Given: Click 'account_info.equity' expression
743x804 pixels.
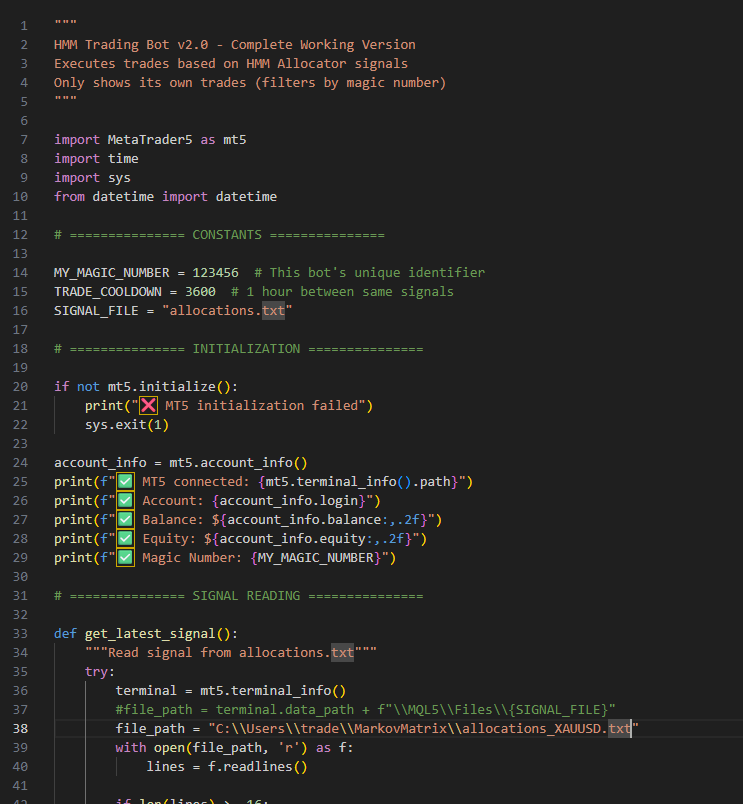Looking at the screenshot, I should (x=292, y=538).
